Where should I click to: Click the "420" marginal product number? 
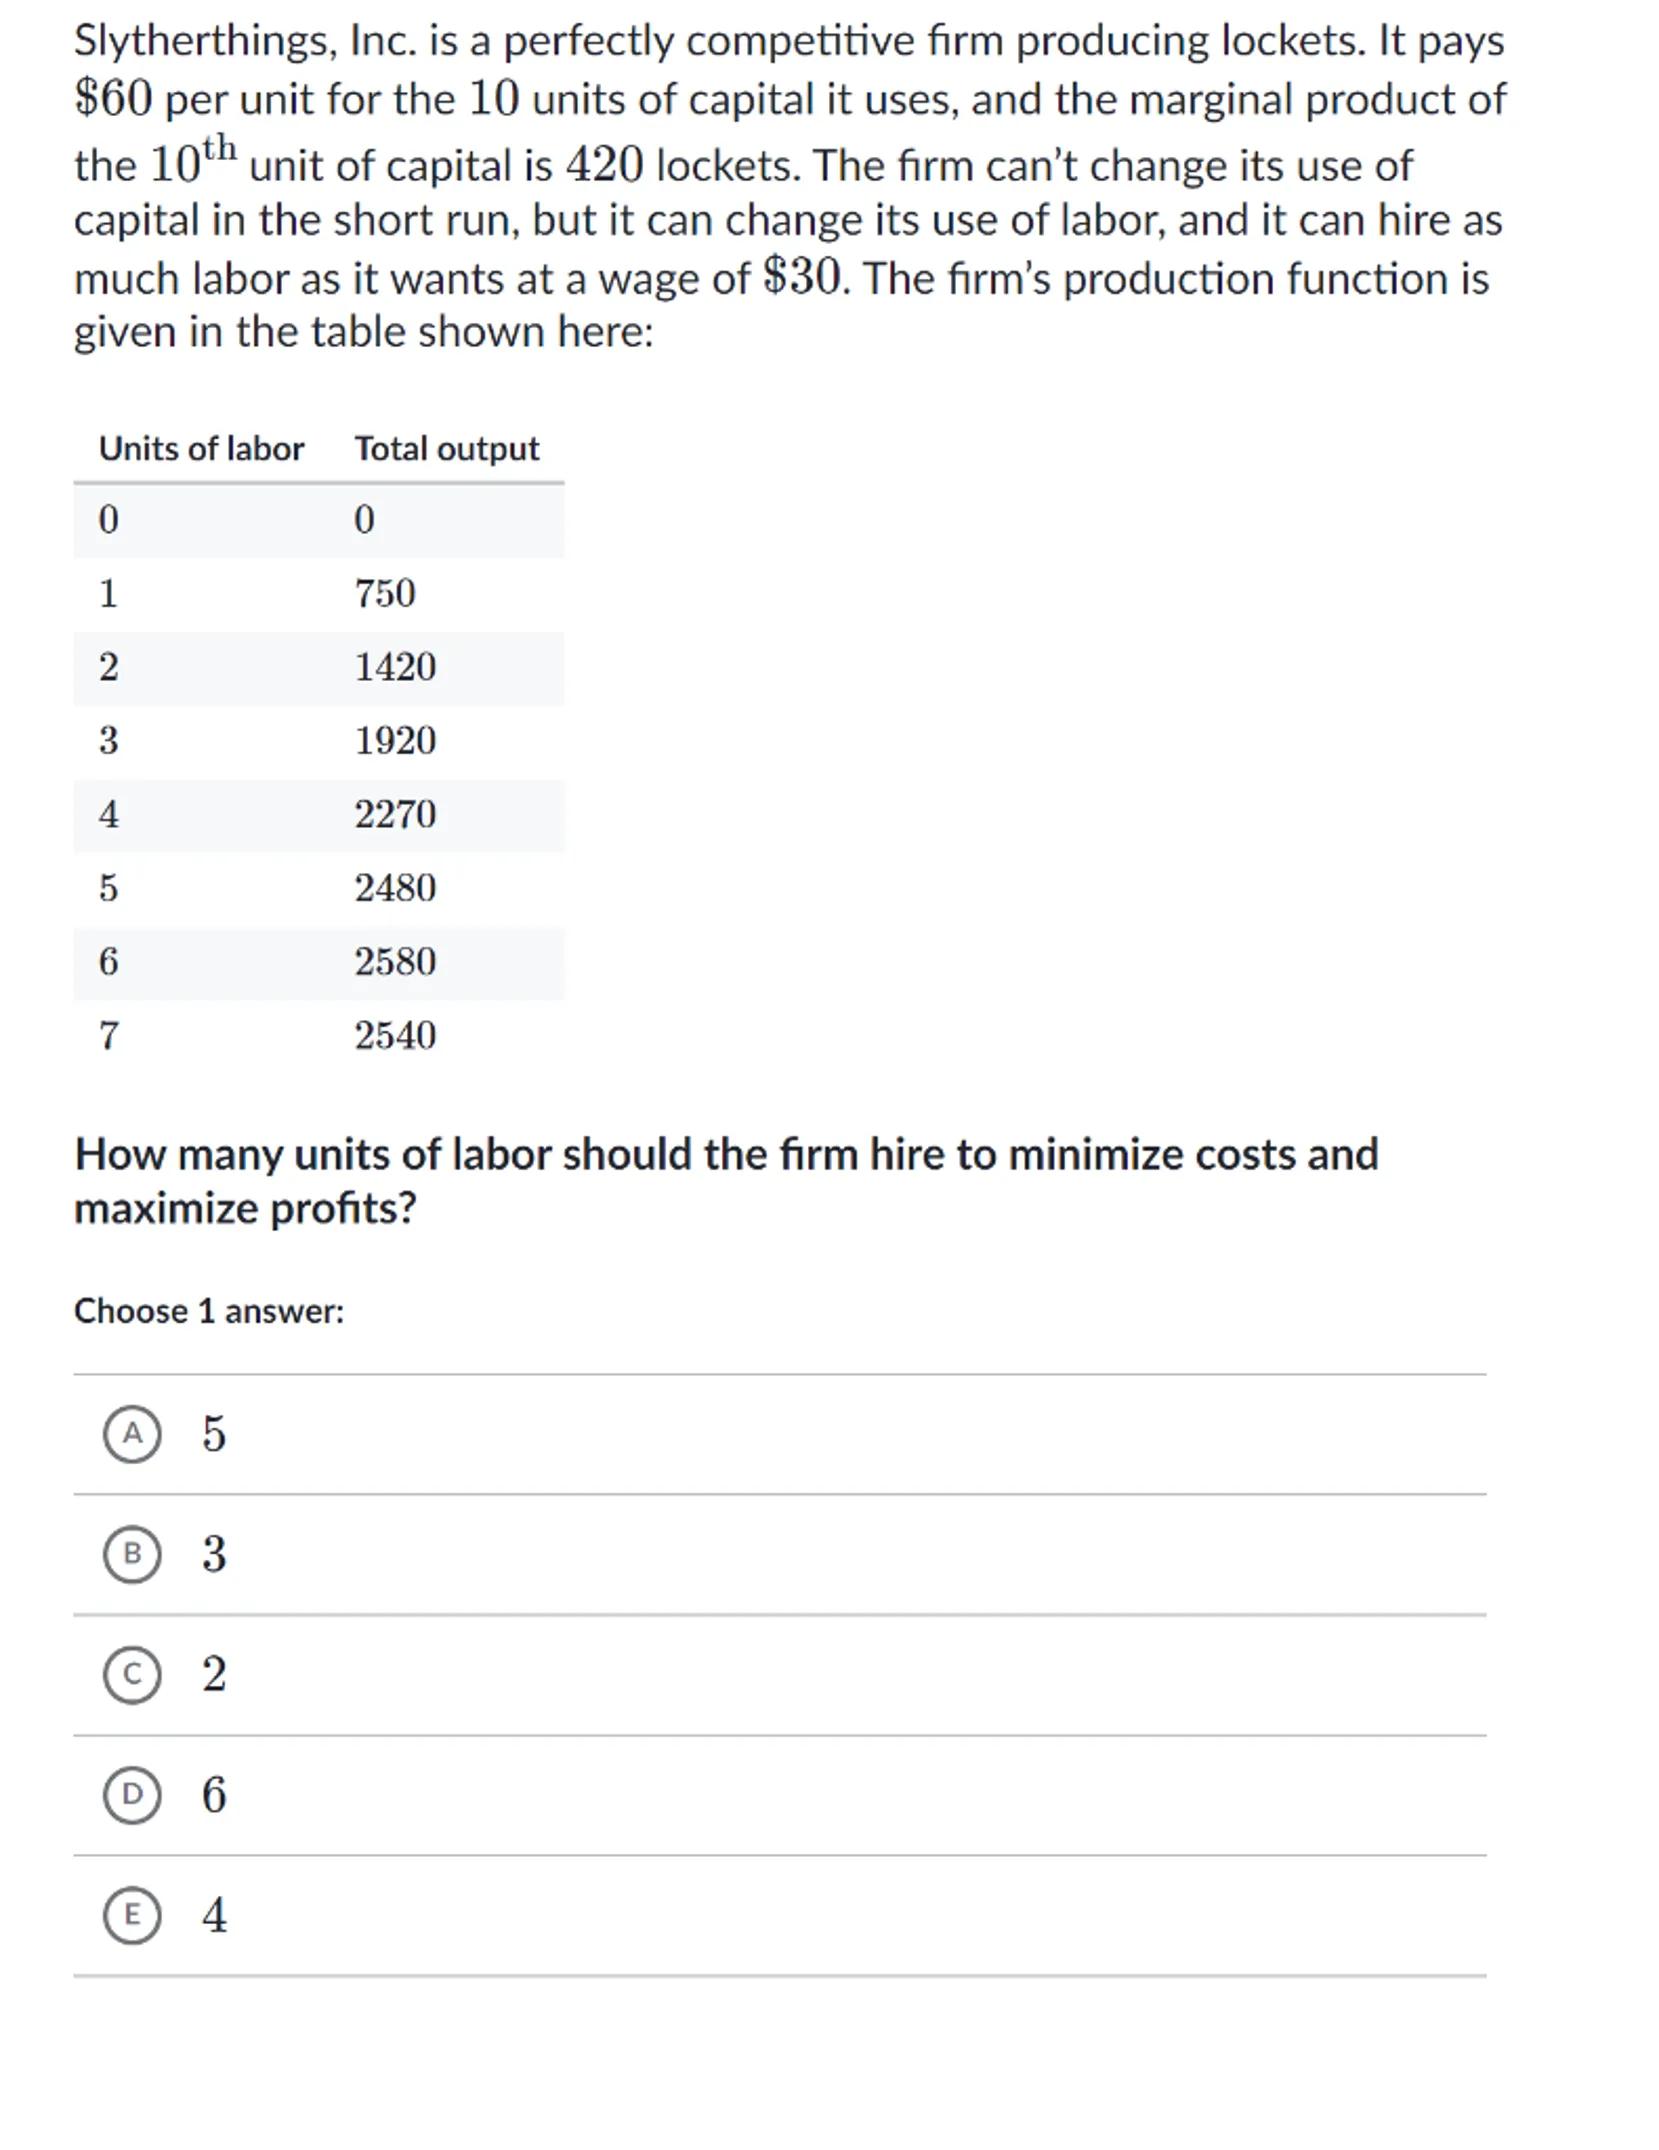pos(604,165)
